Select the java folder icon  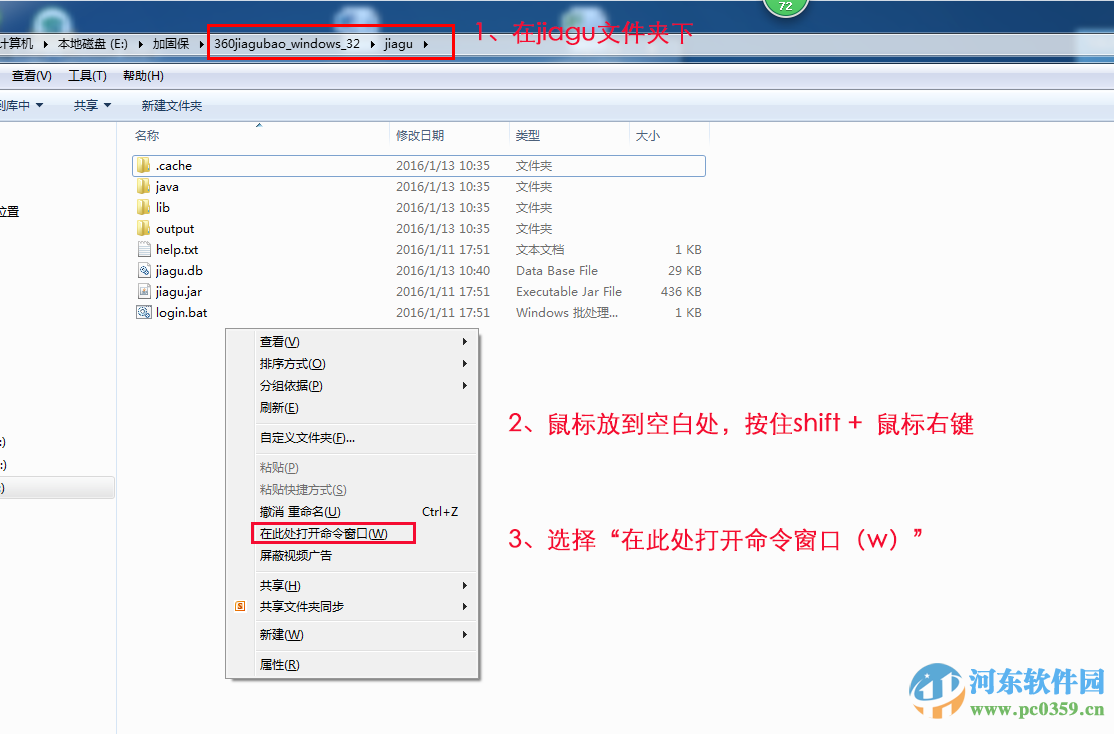(144, 187)
